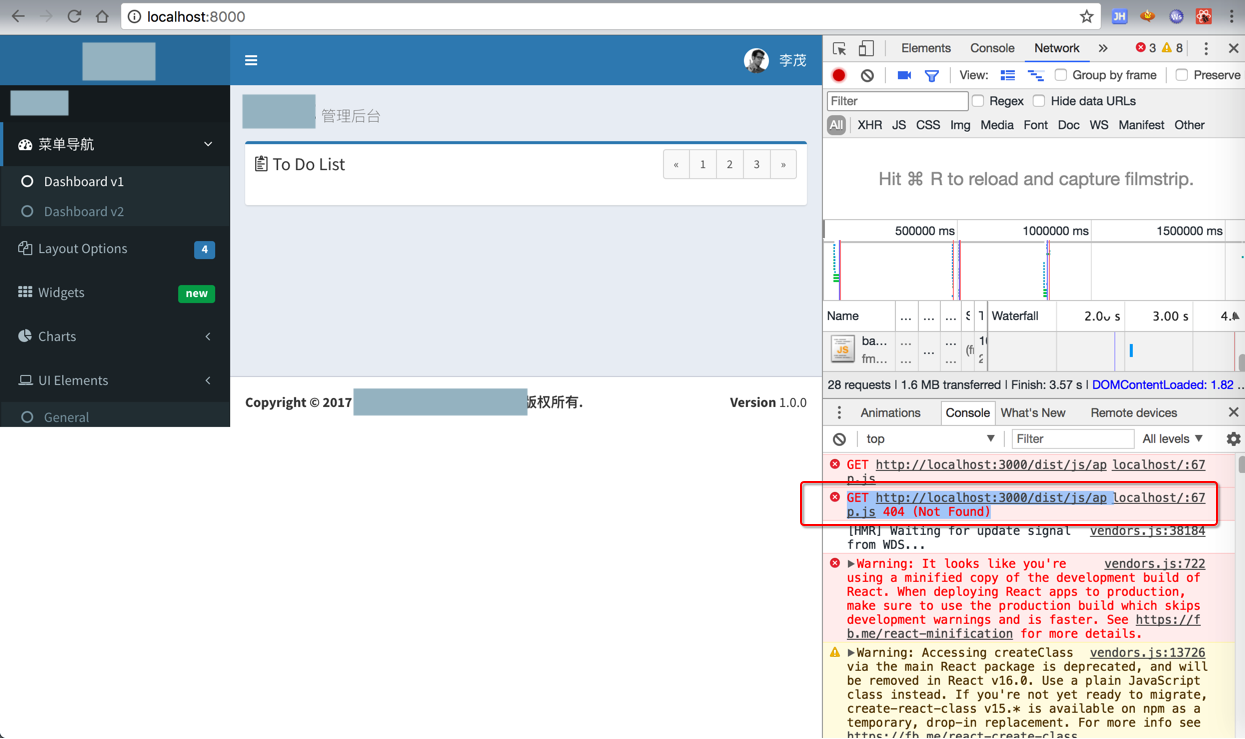Collapse the 菜单导航 menu

point(115,144)
